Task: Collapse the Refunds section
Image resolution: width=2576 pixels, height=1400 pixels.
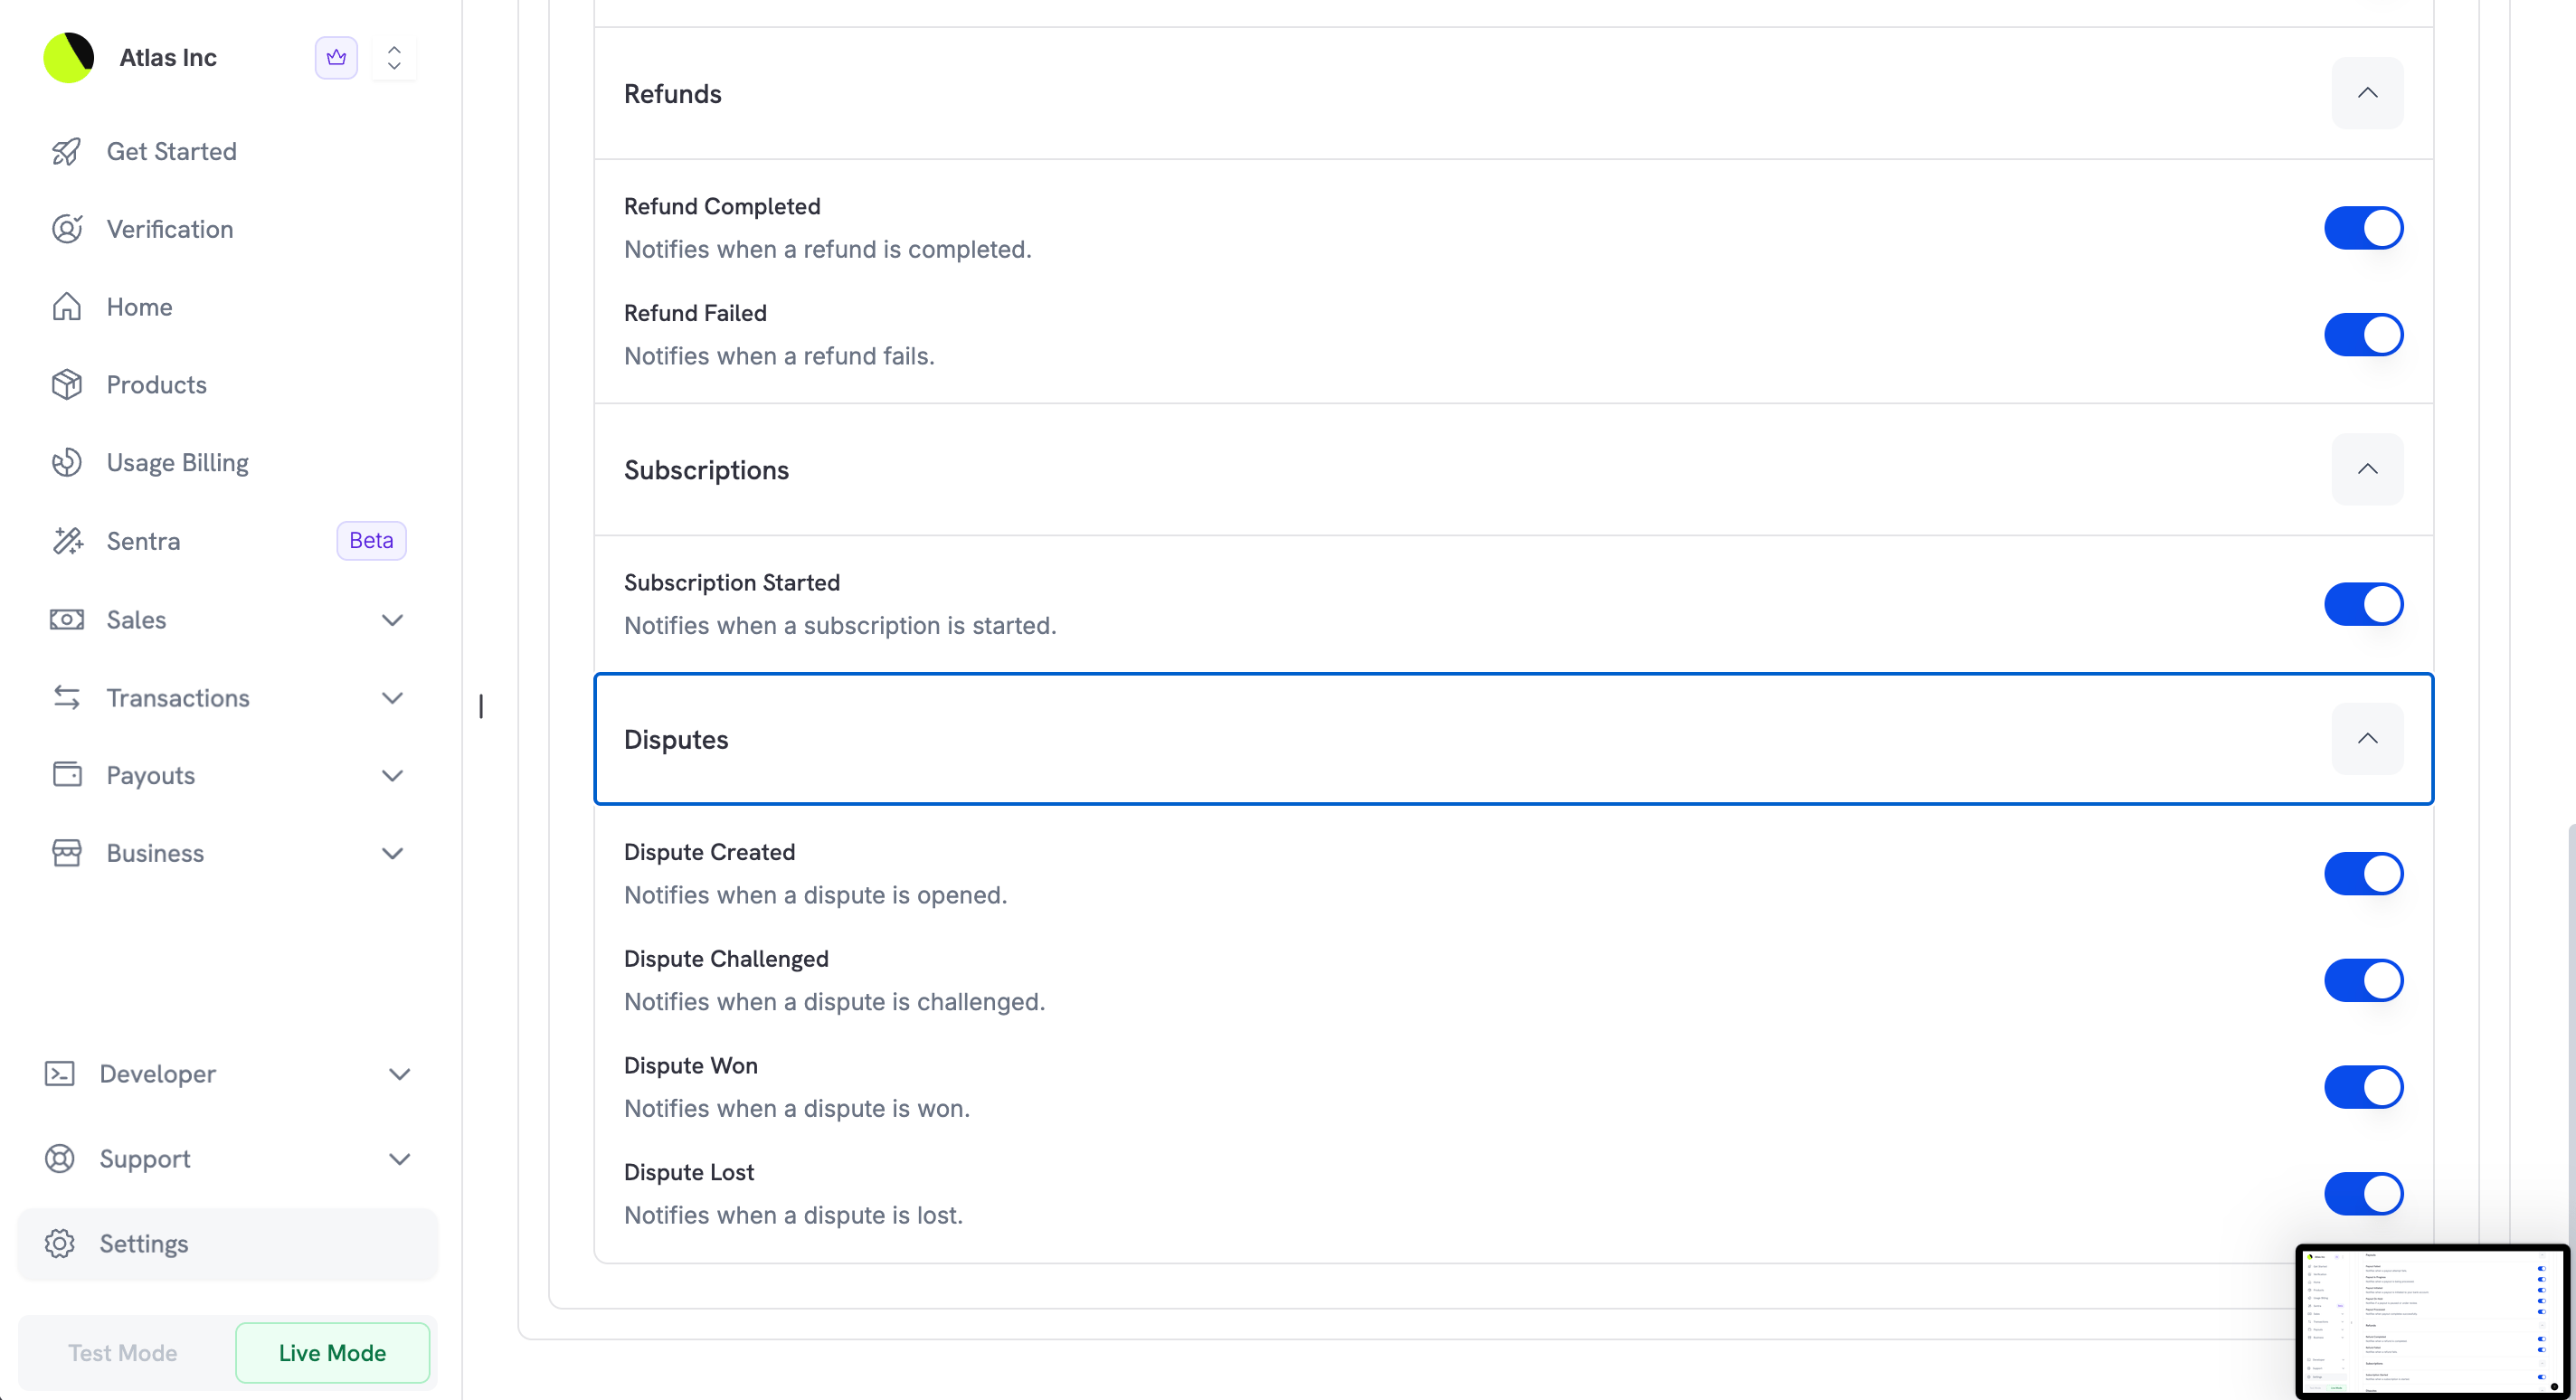Action: (2368, 93)
